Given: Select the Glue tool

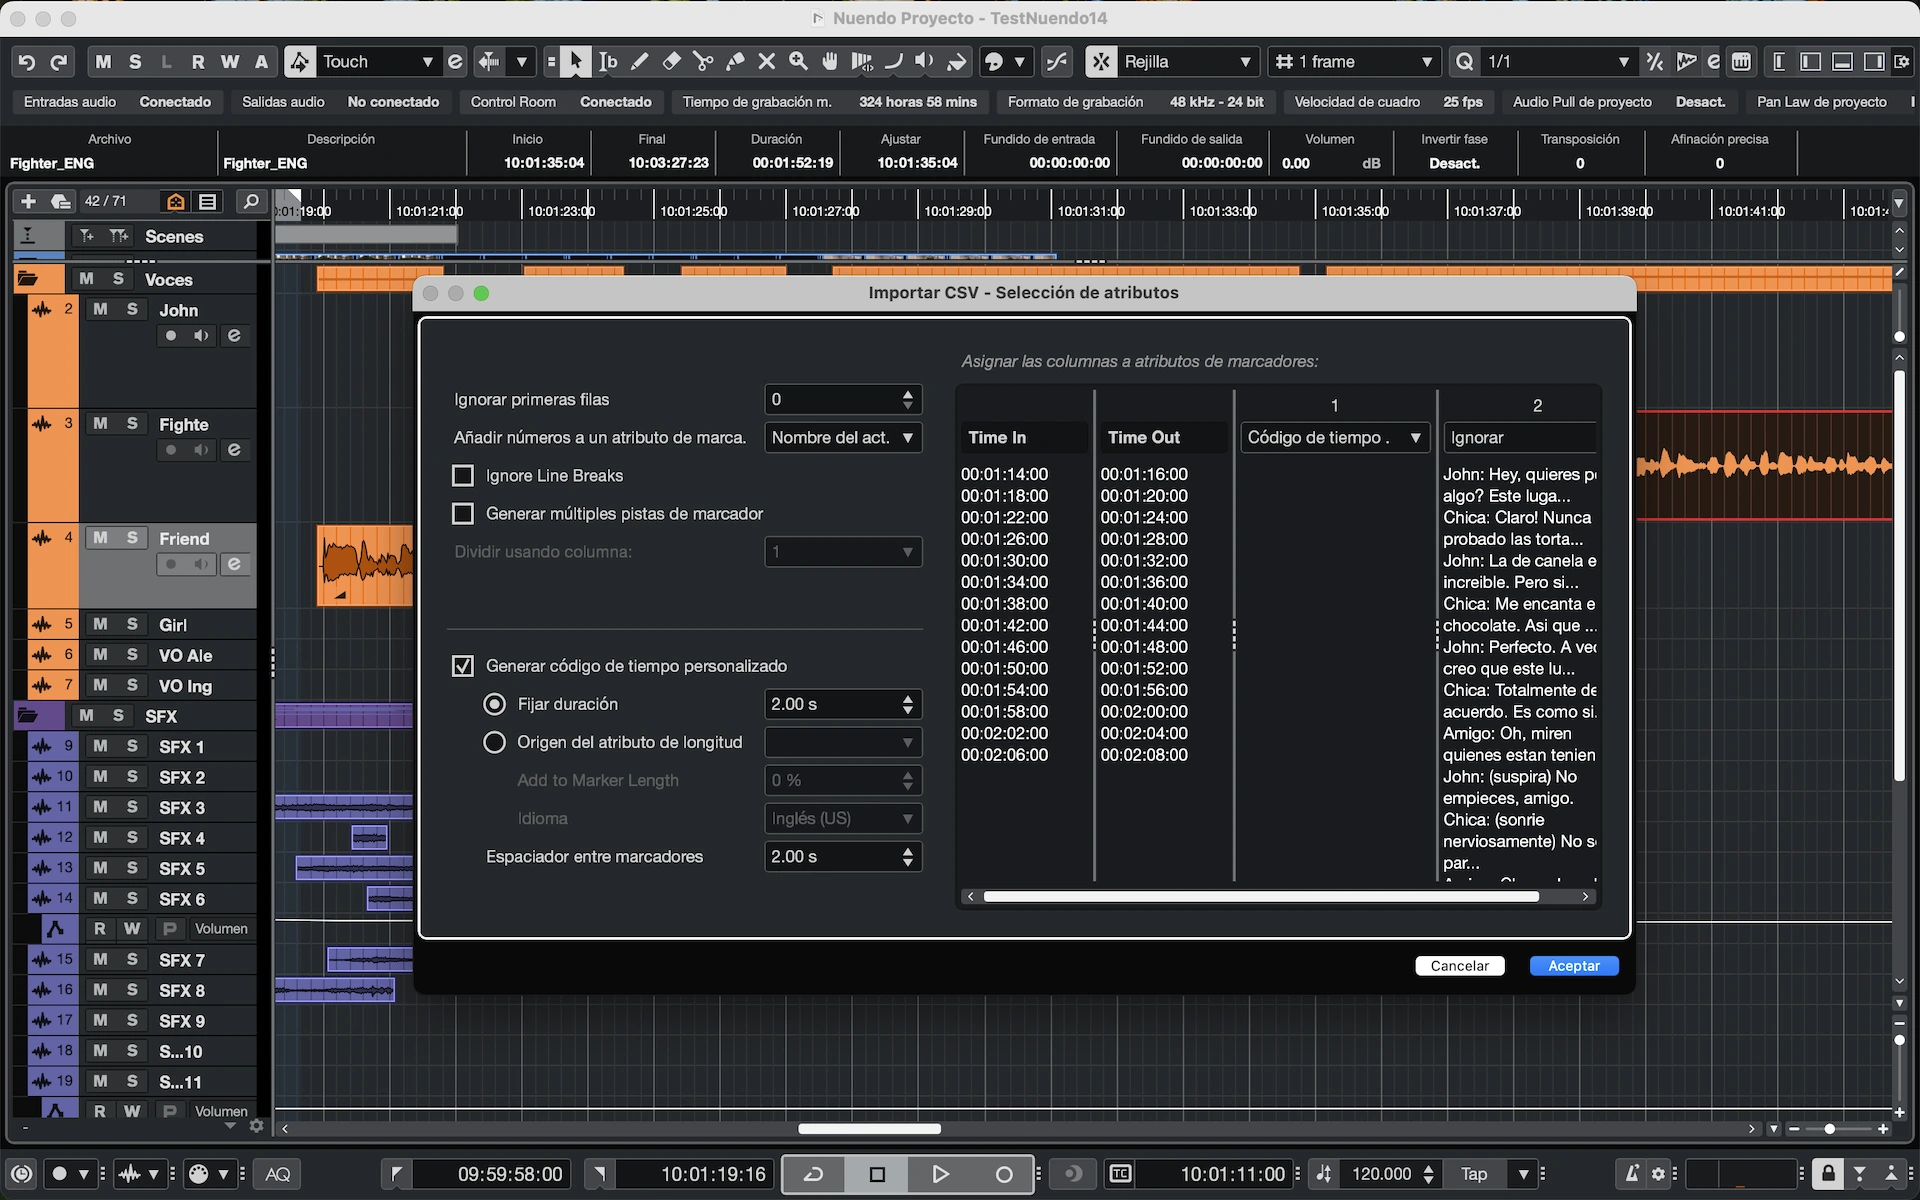Looking at the screenshot, I should coord(735,62).
